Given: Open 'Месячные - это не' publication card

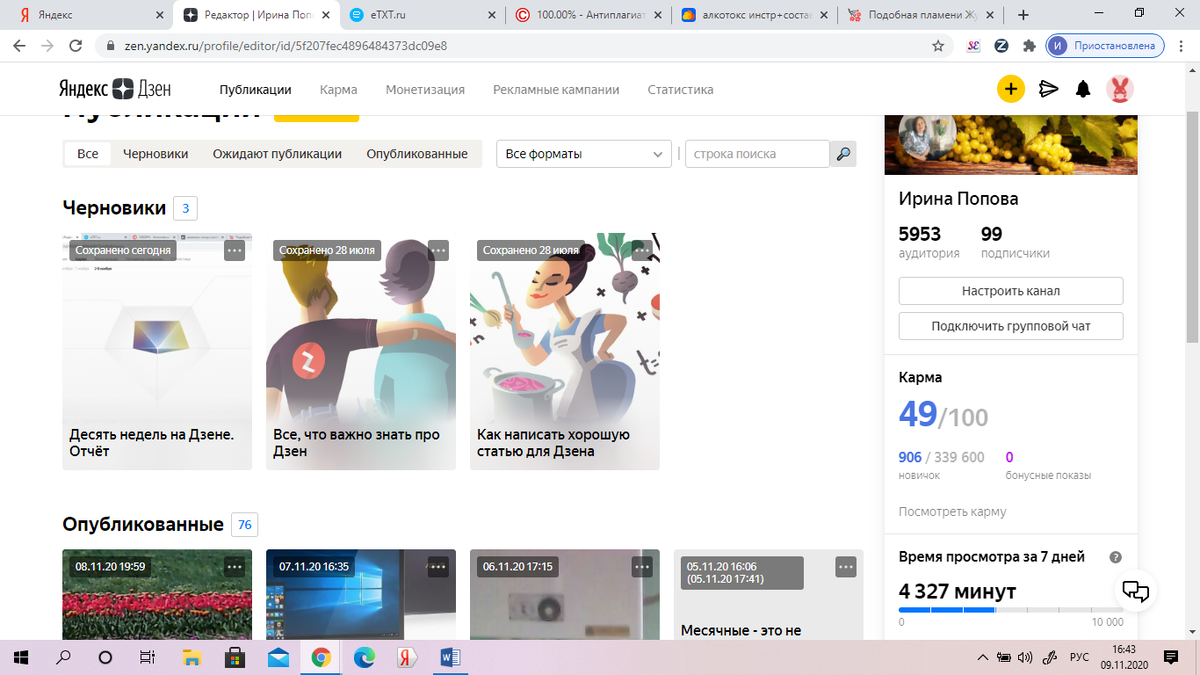Looking at the screenshot, I should (768, 595).
